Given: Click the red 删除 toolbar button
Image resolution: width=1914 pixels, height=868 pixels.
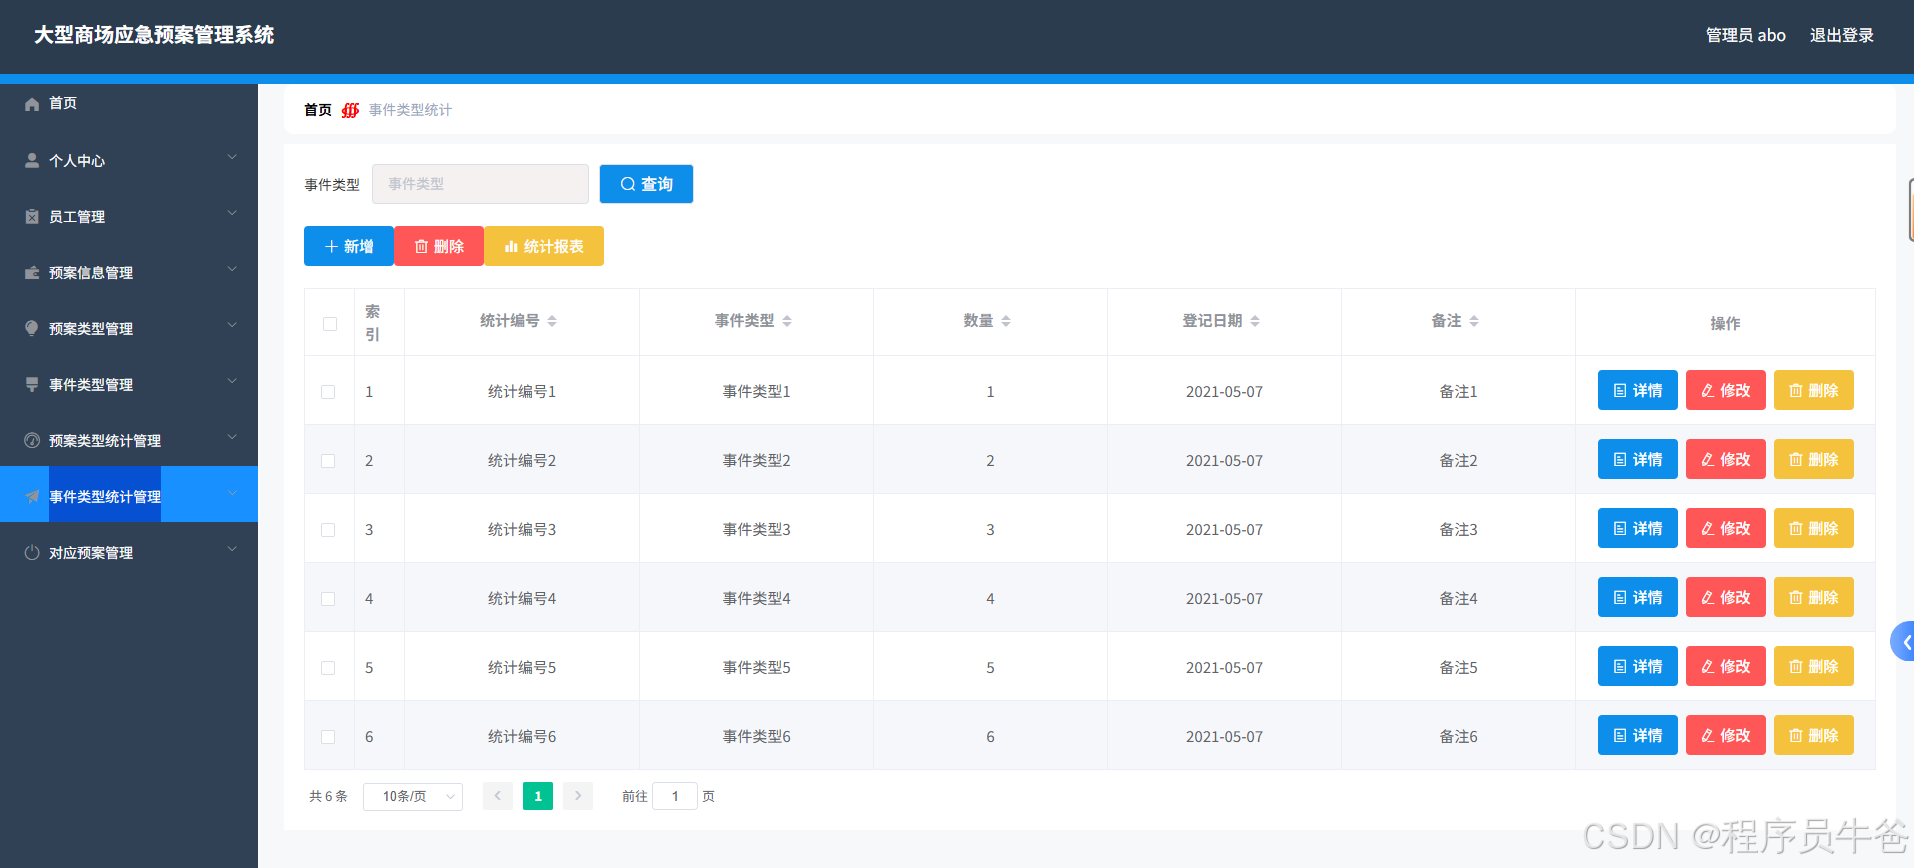Looking at the screenshot, I should tap(439, 246).
